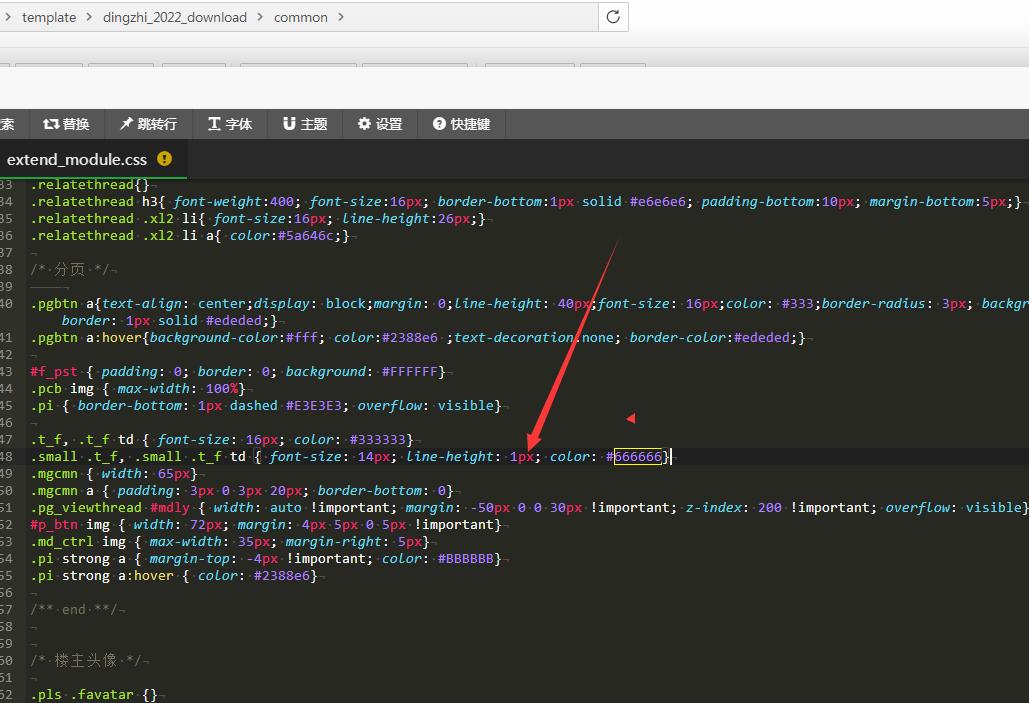Open the 设置 (Settings) gear

(x=379, y=124)
